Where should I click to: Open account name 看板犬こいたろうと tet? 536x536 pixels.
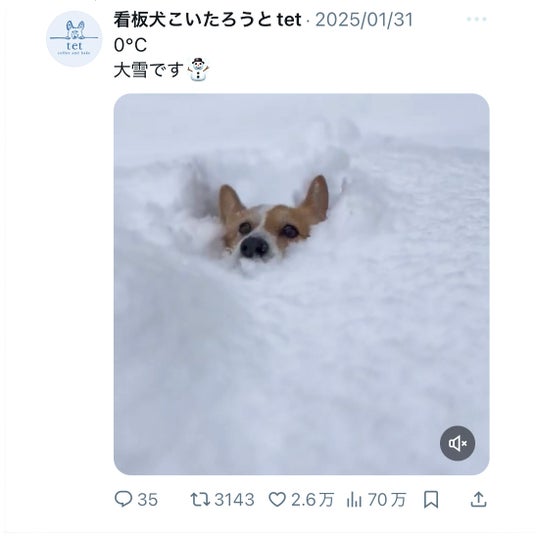(207, 19)
